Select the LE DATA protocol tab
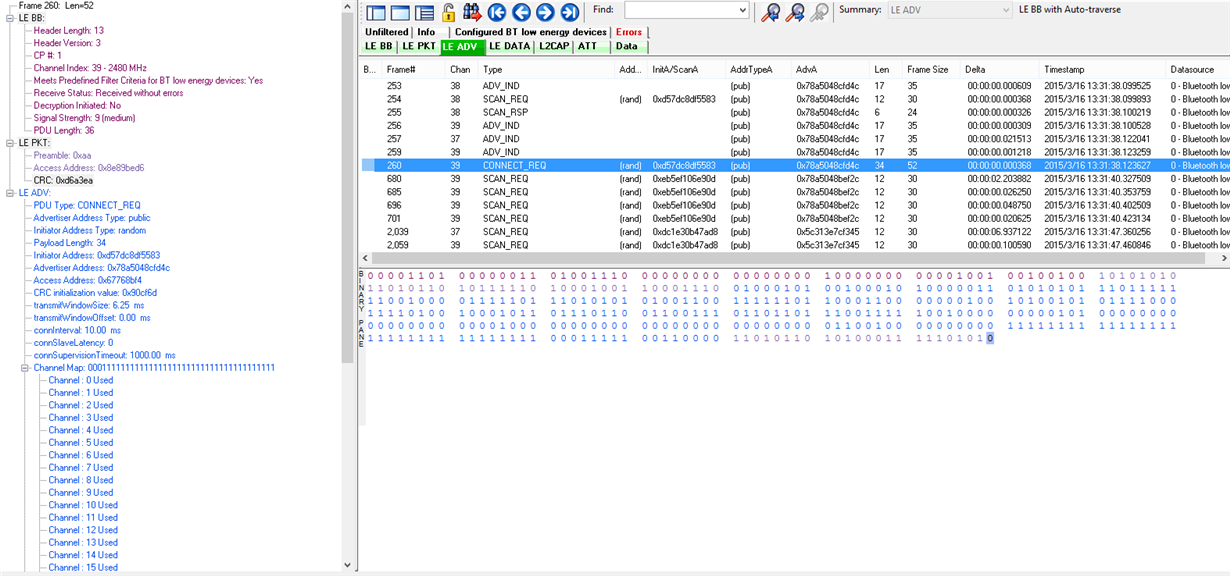1230x576 pixels. click(510, 46)
